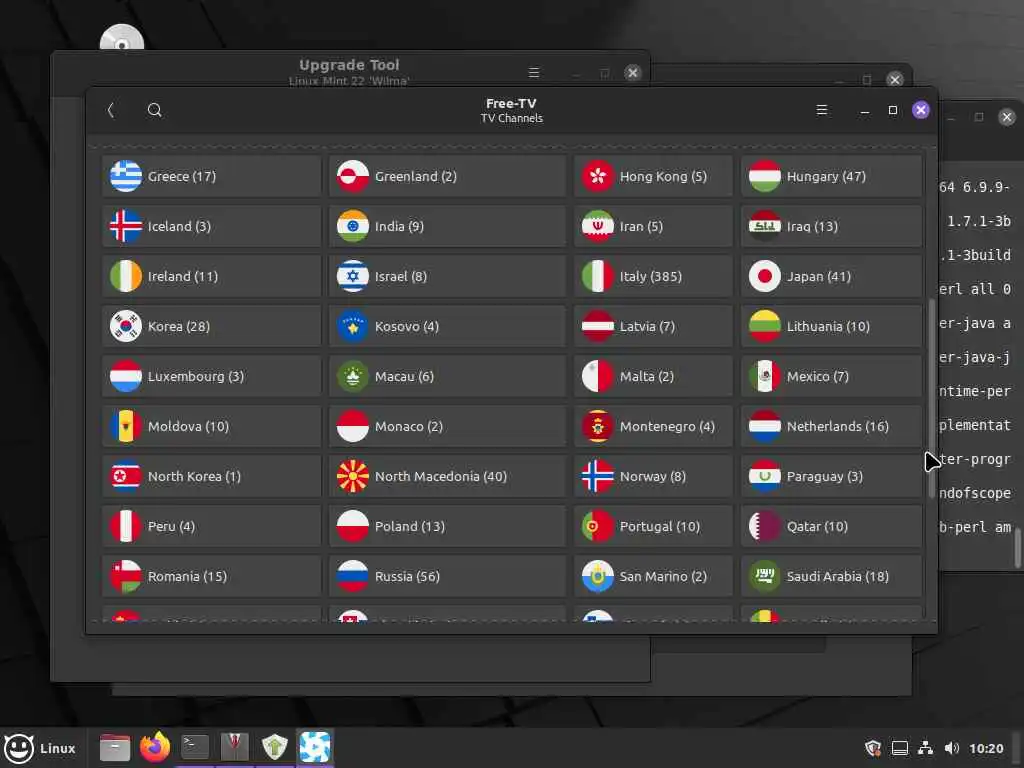
Task: Open the shield security icon in tray
Action: (872, 748)
